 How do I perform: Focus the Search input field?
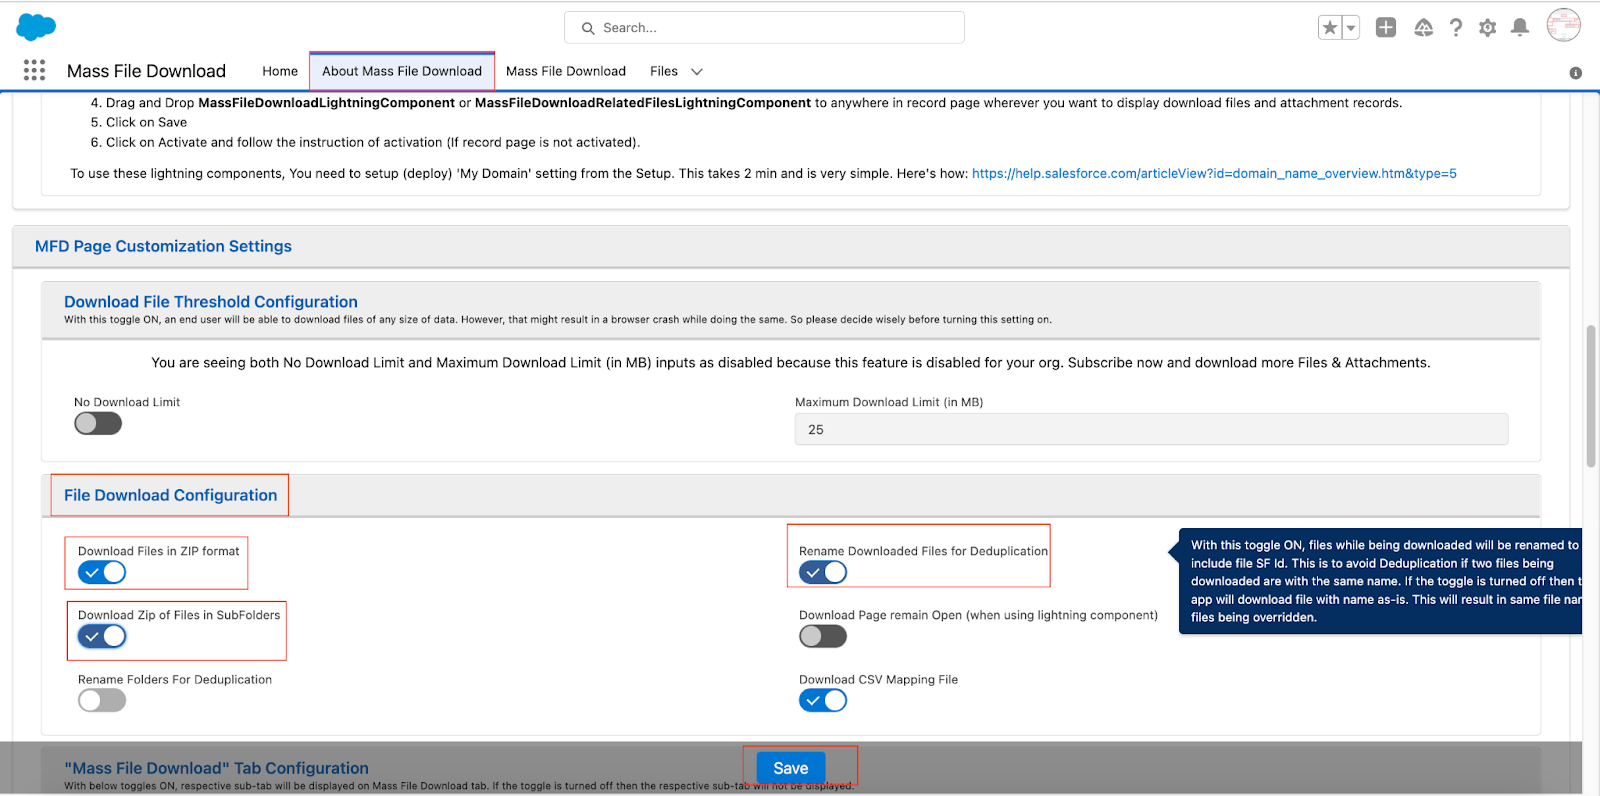point(764,28)
